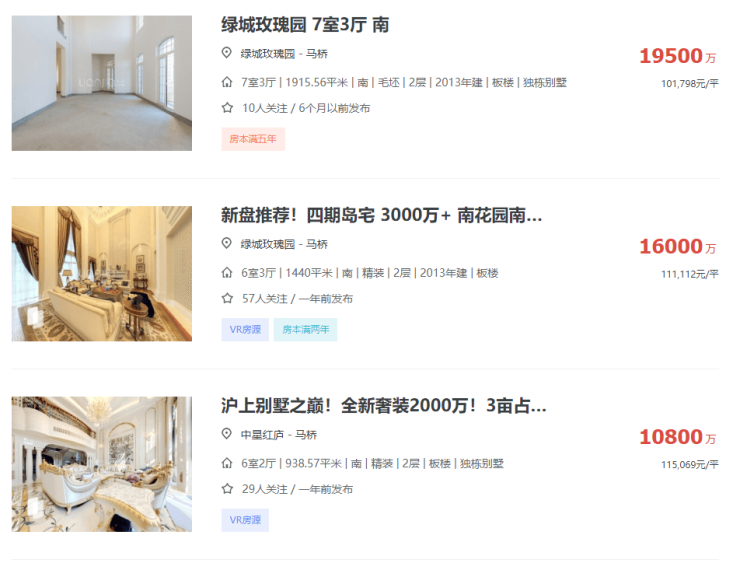Click the 房本满五年 tag
The height and width of the screenshot is (563, 740).
tap(253, 139)
